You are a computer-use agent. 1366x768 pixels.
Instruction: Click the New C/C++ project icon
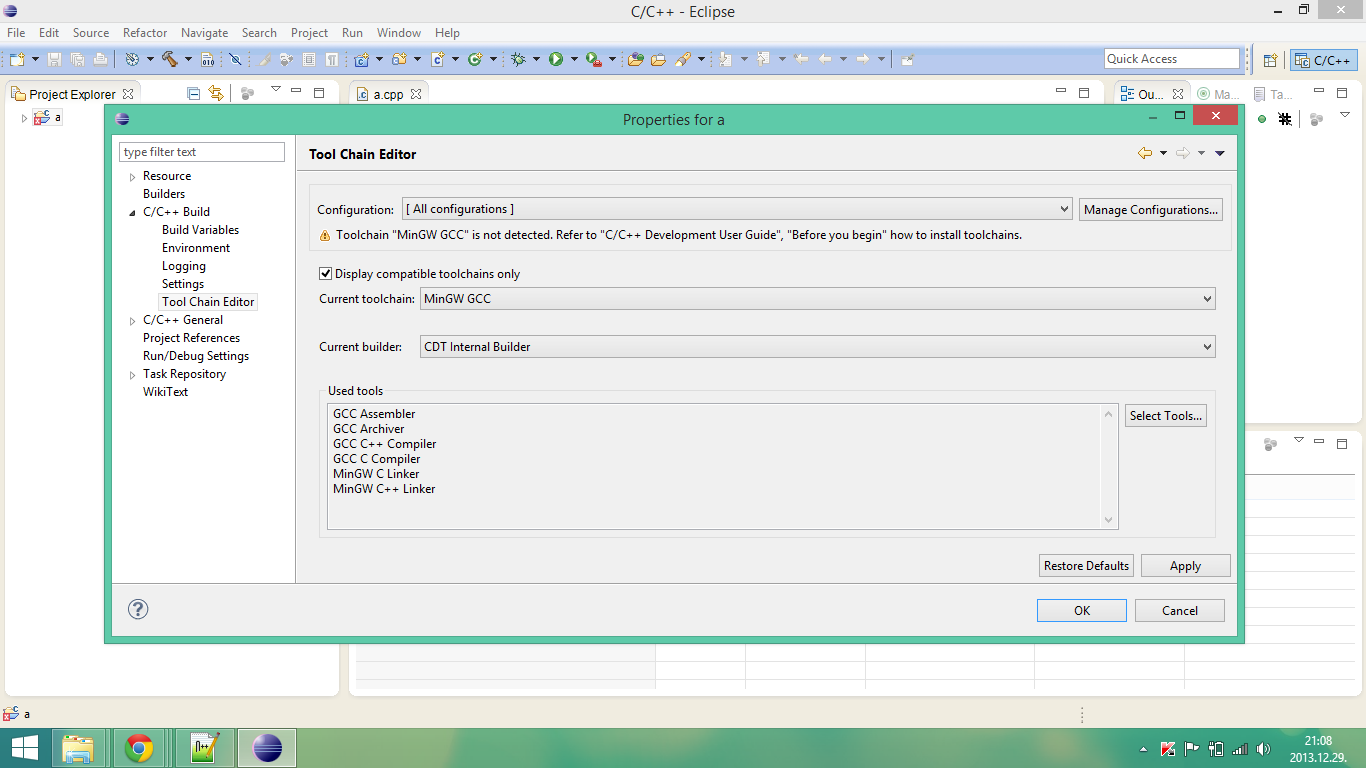point(361,59)
